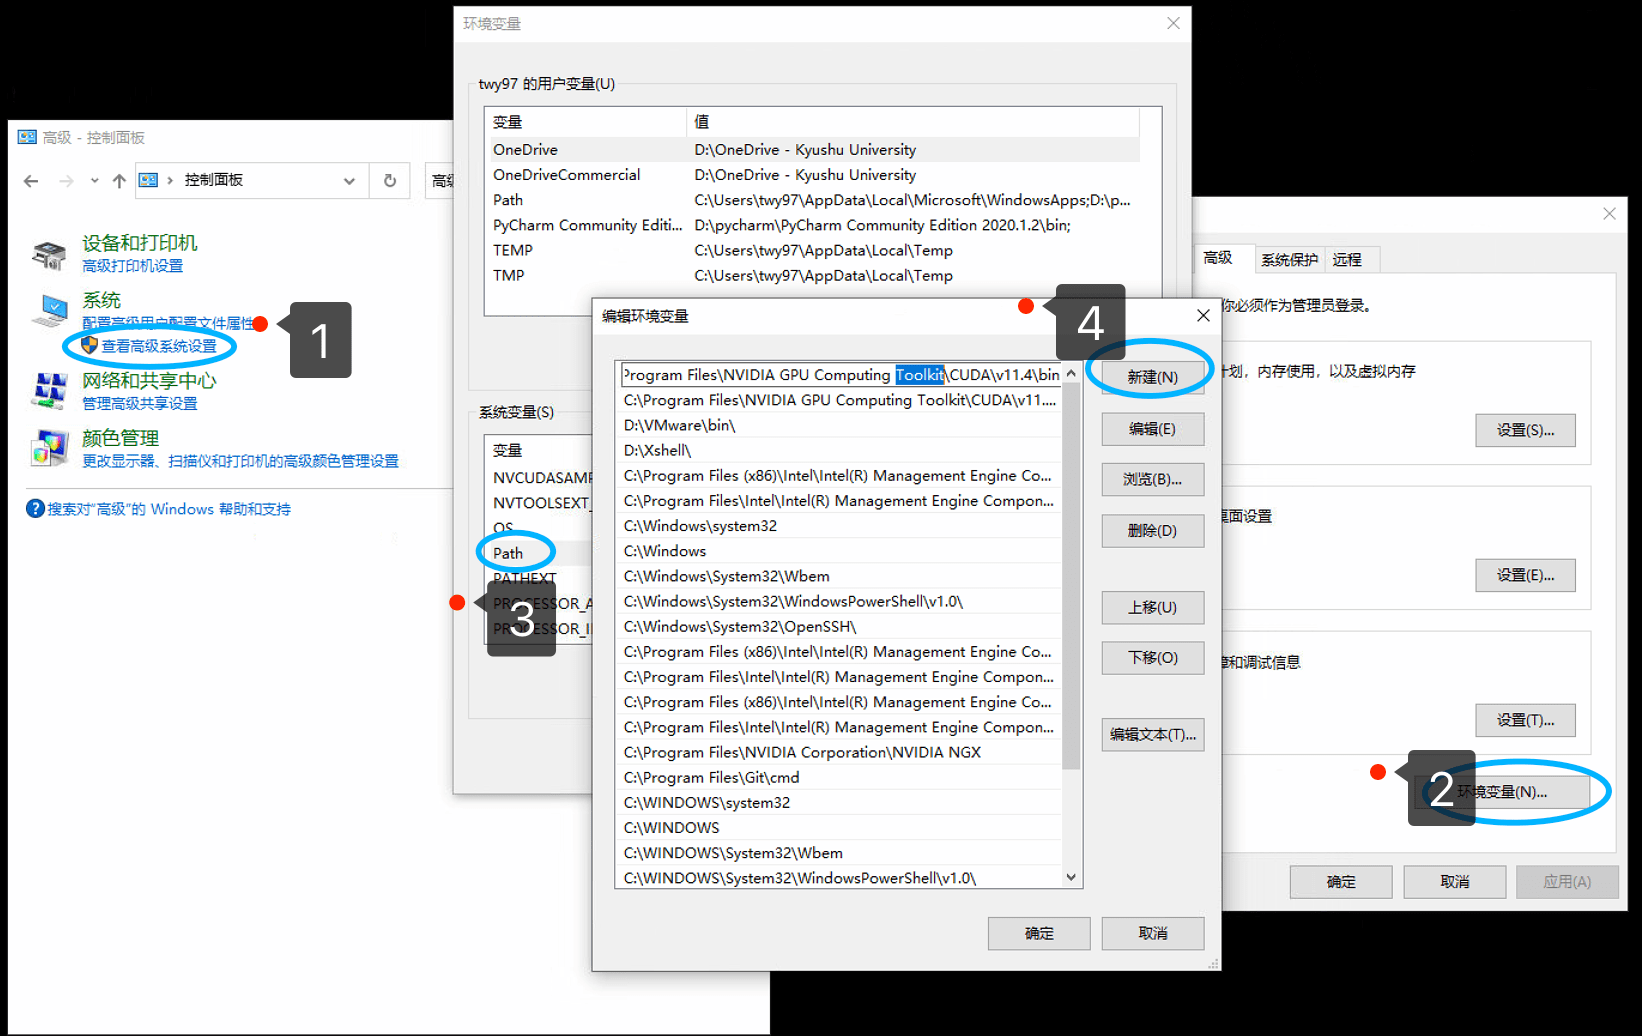Image resolution: width=1642 pixels, height=1036 pixels.
Task: Click the Color Management icon
Action: [49, 448]
